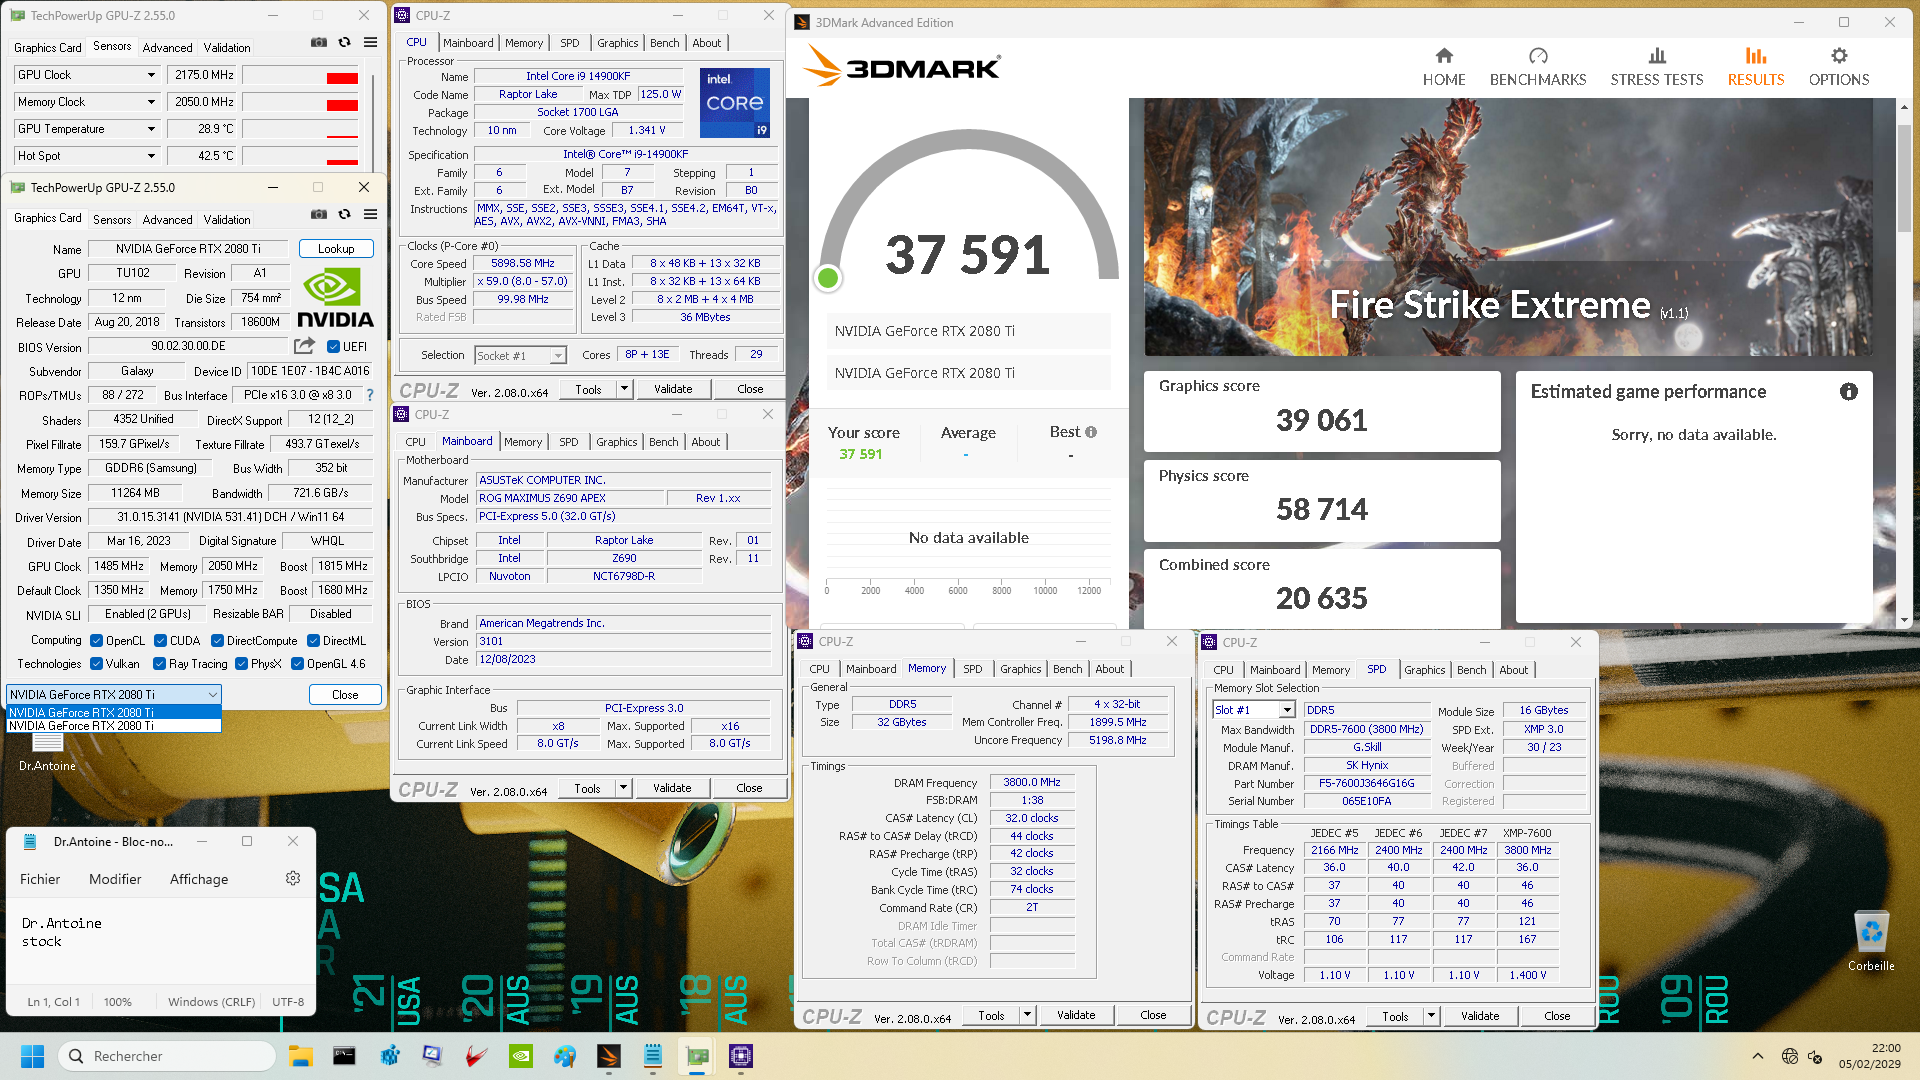
Task: Open the Memory Clock sensor dropdown
Action: (x=151, y=102)
